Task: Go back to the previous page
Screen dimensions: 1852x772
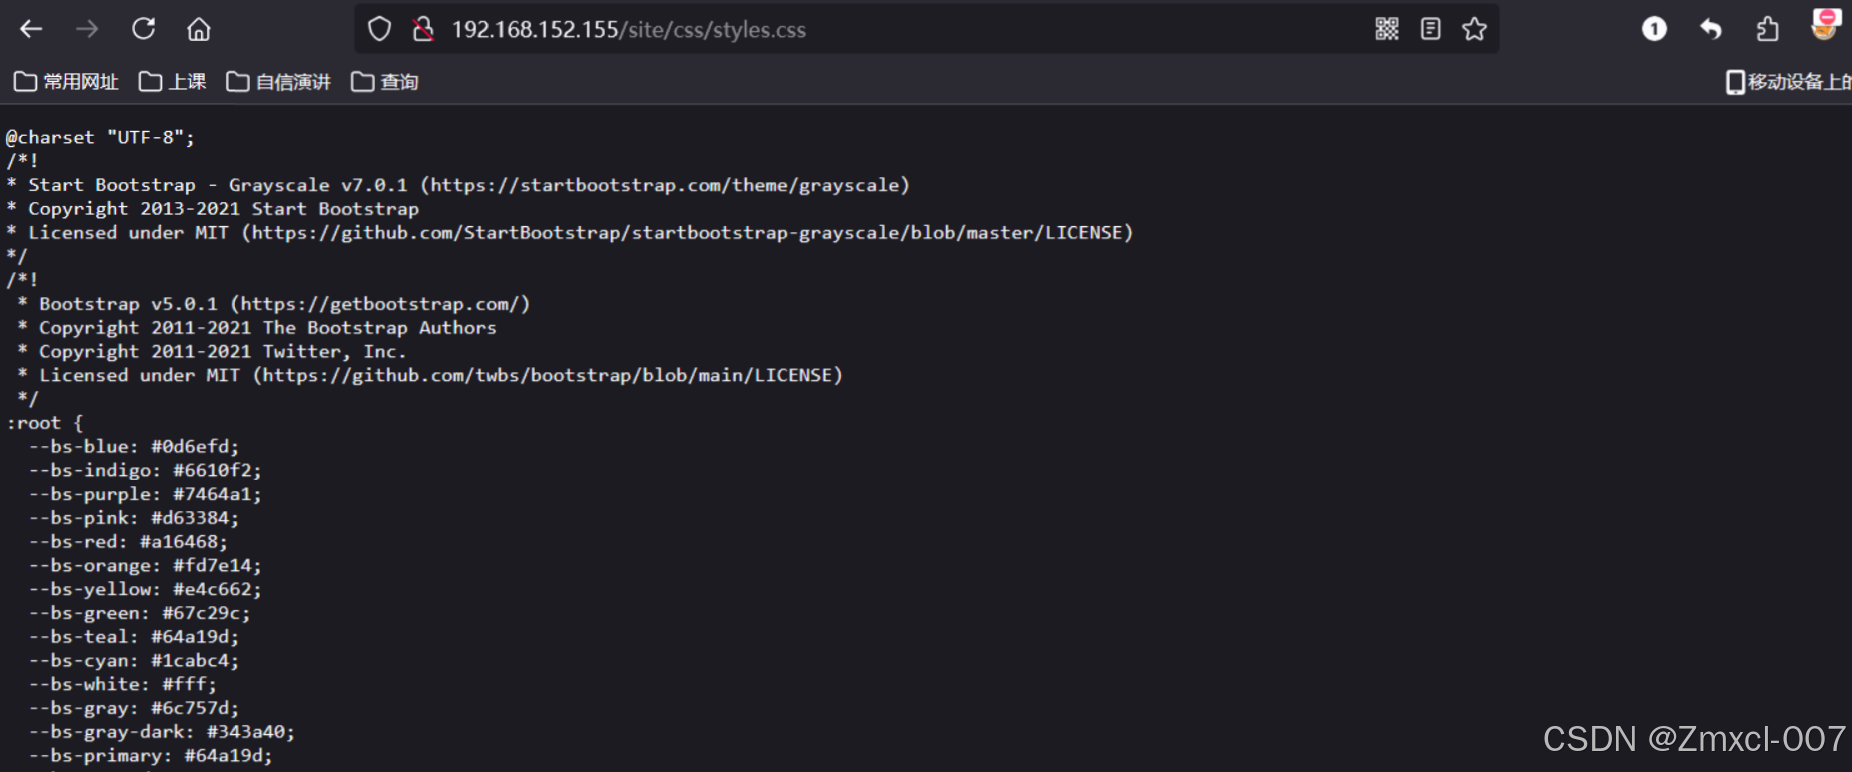Action: [31, 29]
